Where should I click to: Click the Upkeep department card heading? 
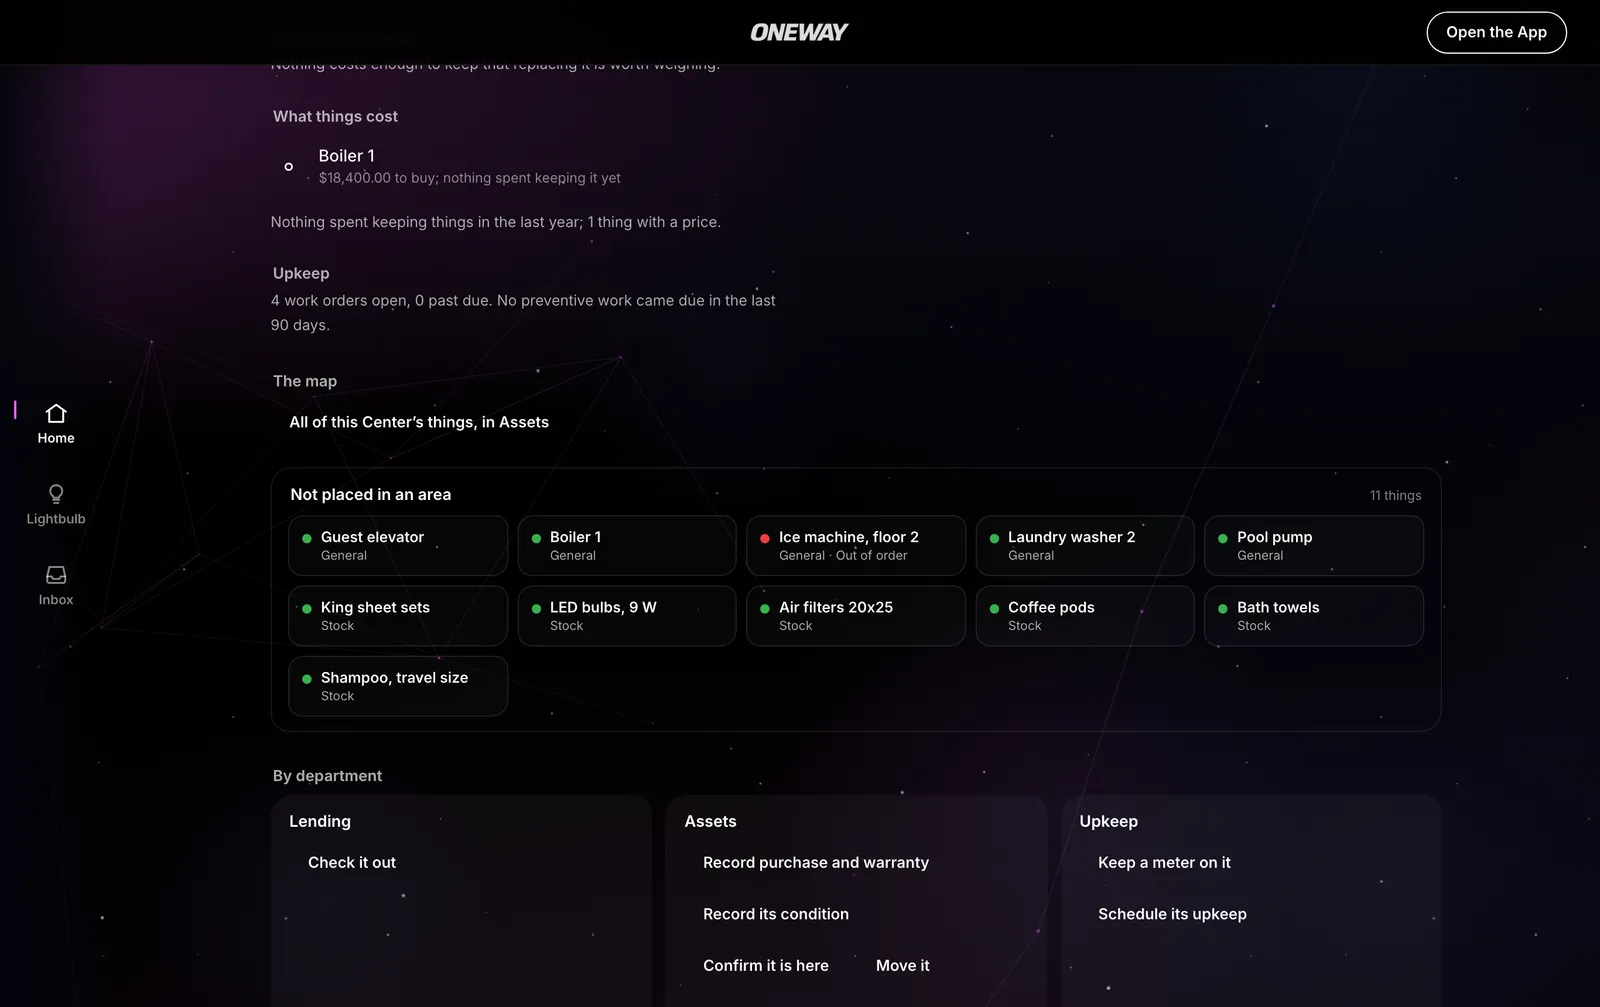(1108, 821)
